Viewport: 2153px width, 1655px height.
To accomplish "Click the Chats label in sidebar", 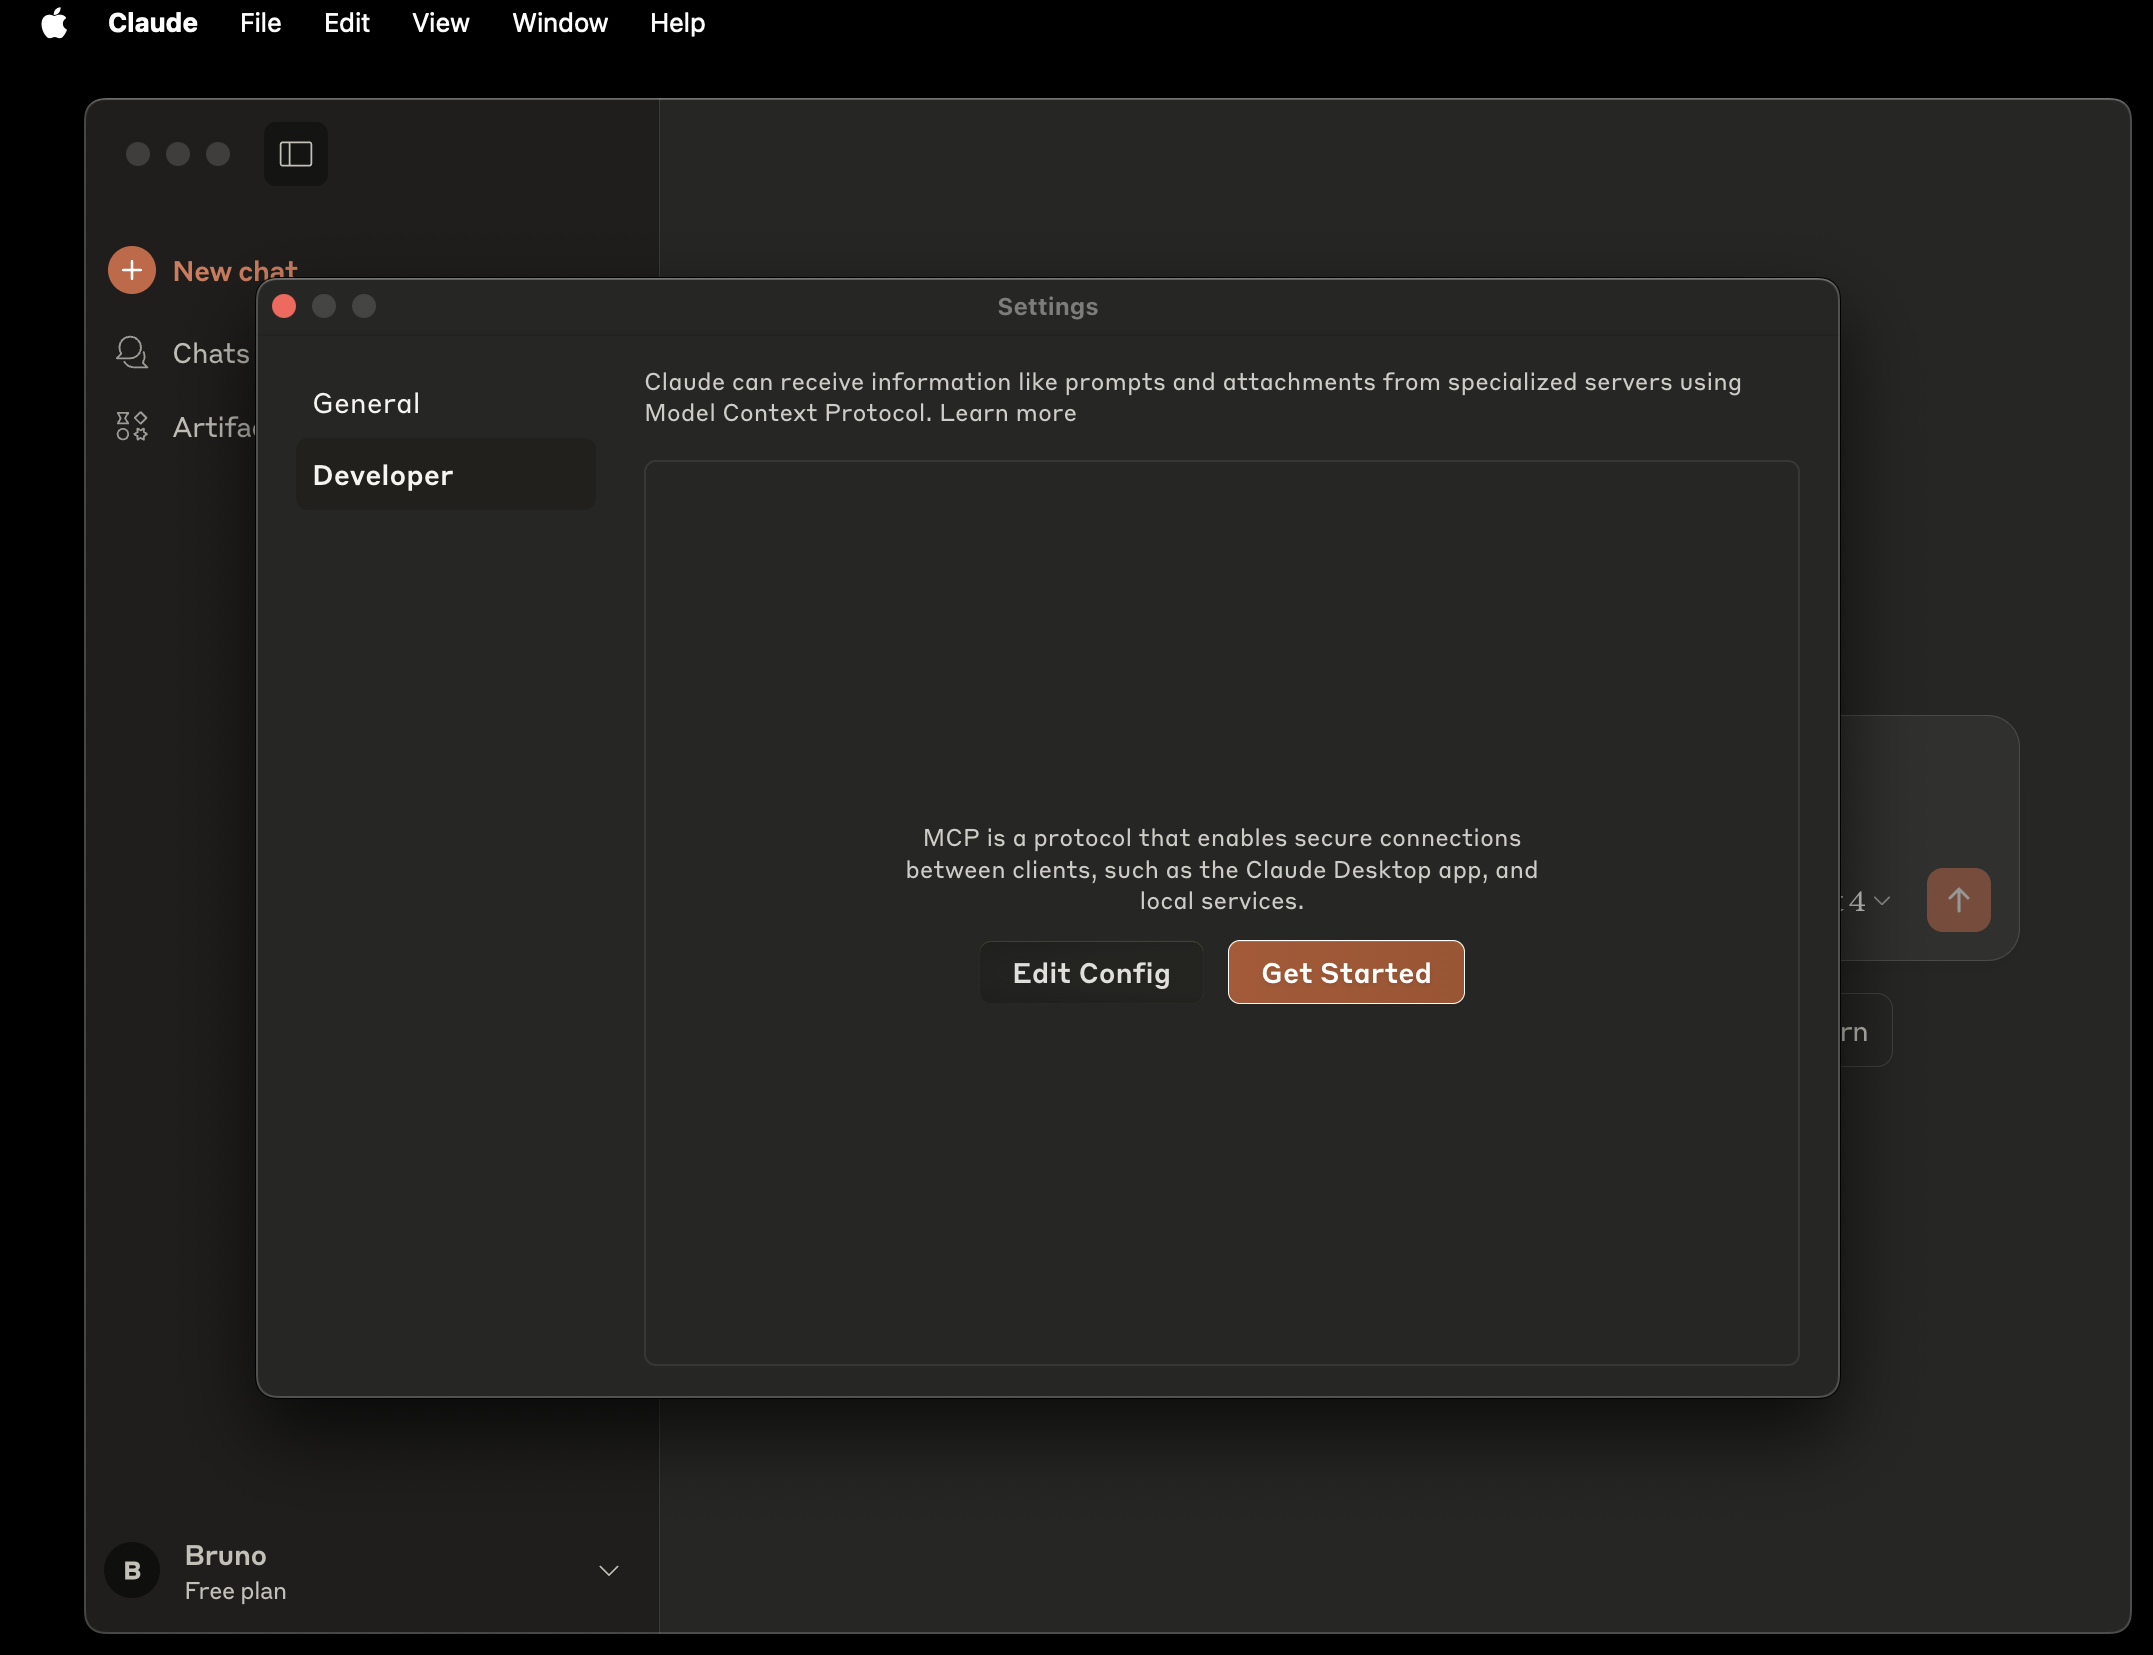I will click(x=211, y=353).
